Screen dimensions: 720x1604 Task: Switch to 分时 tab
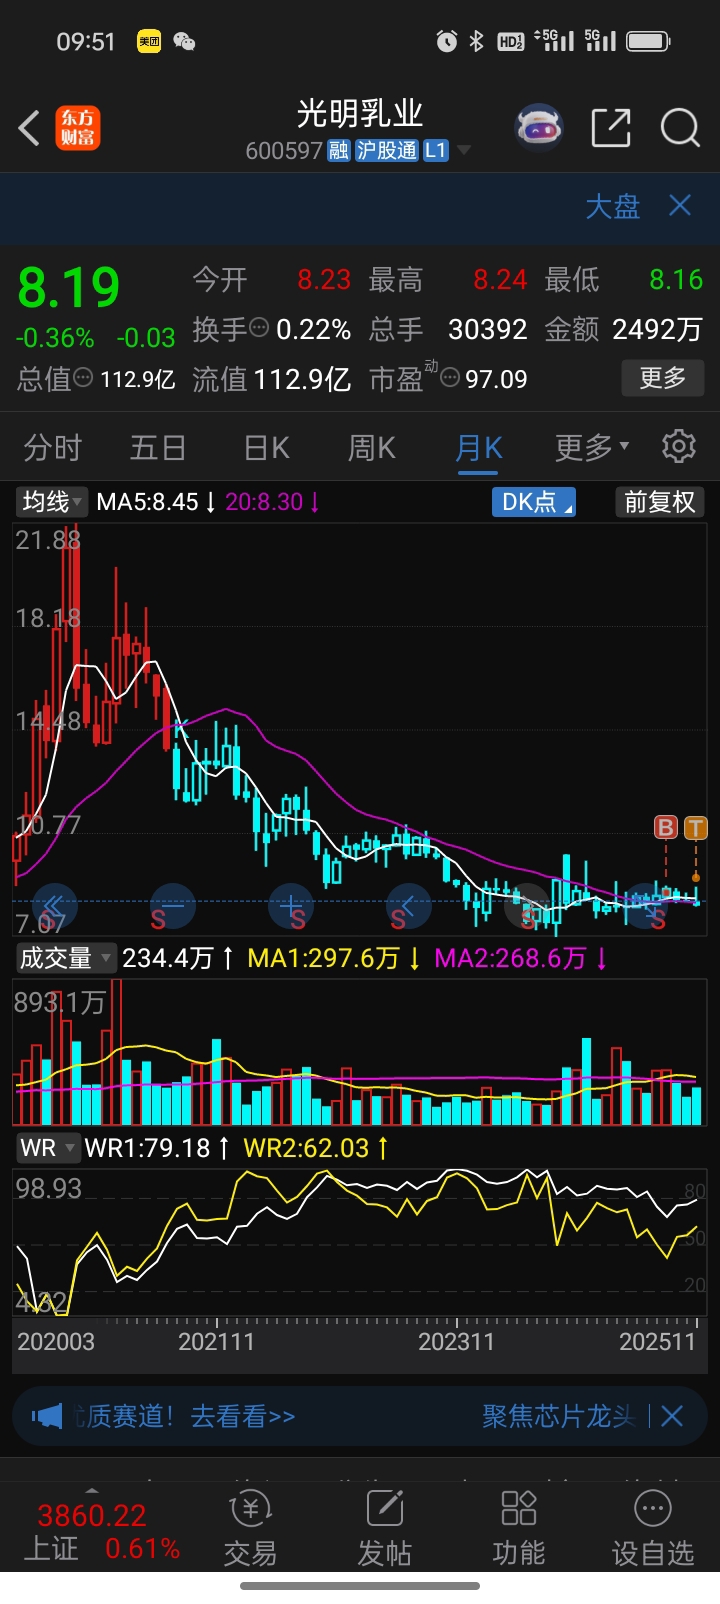52,447
